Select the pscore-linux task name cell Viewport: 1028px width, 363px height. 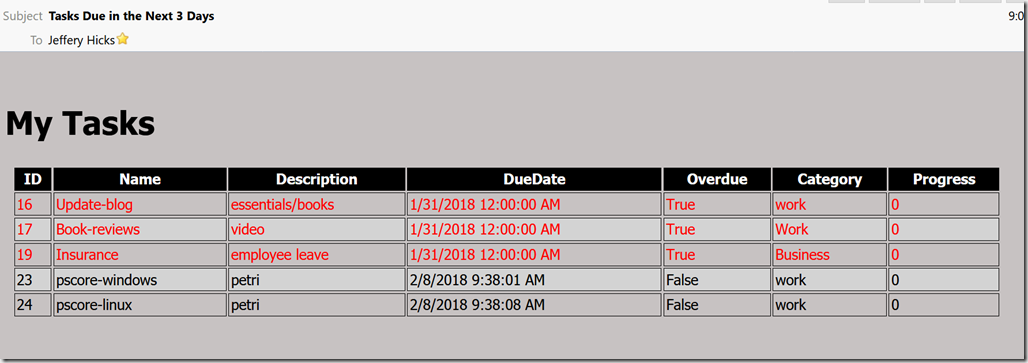tap(140, 305)
